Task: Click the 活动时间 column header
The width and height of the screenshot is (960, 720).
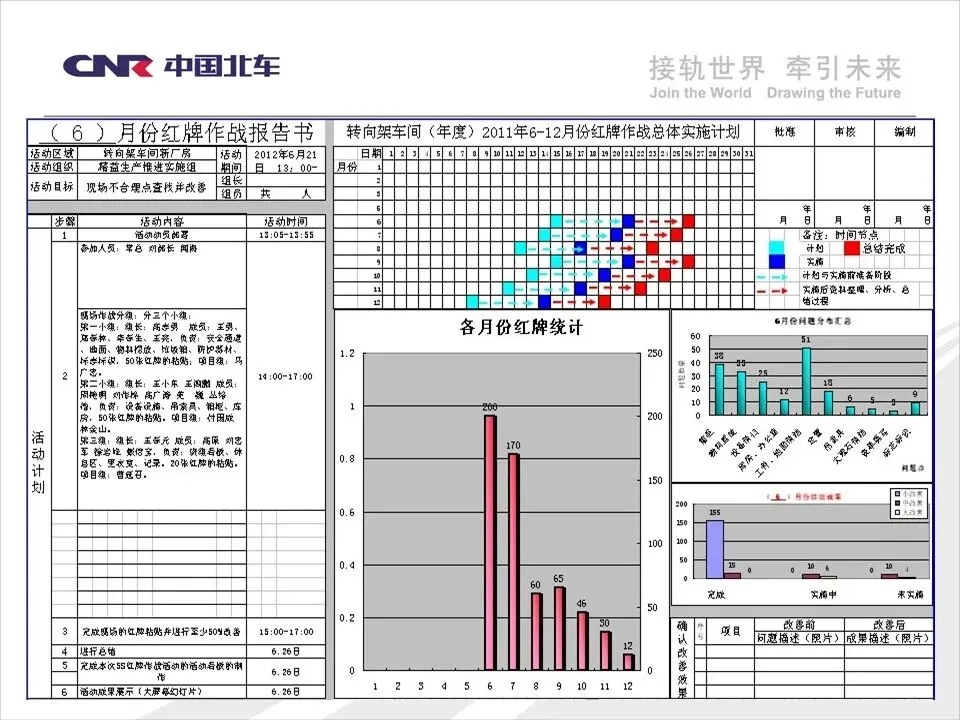Action: point(286,222)
